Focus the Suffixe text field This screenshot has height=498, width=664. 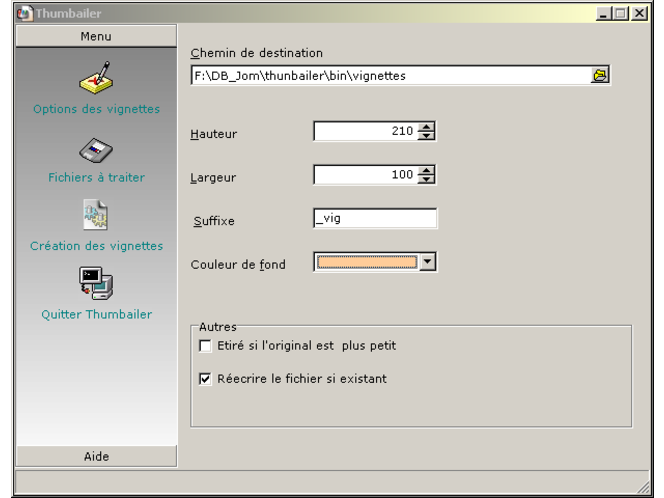coord(375,218)
